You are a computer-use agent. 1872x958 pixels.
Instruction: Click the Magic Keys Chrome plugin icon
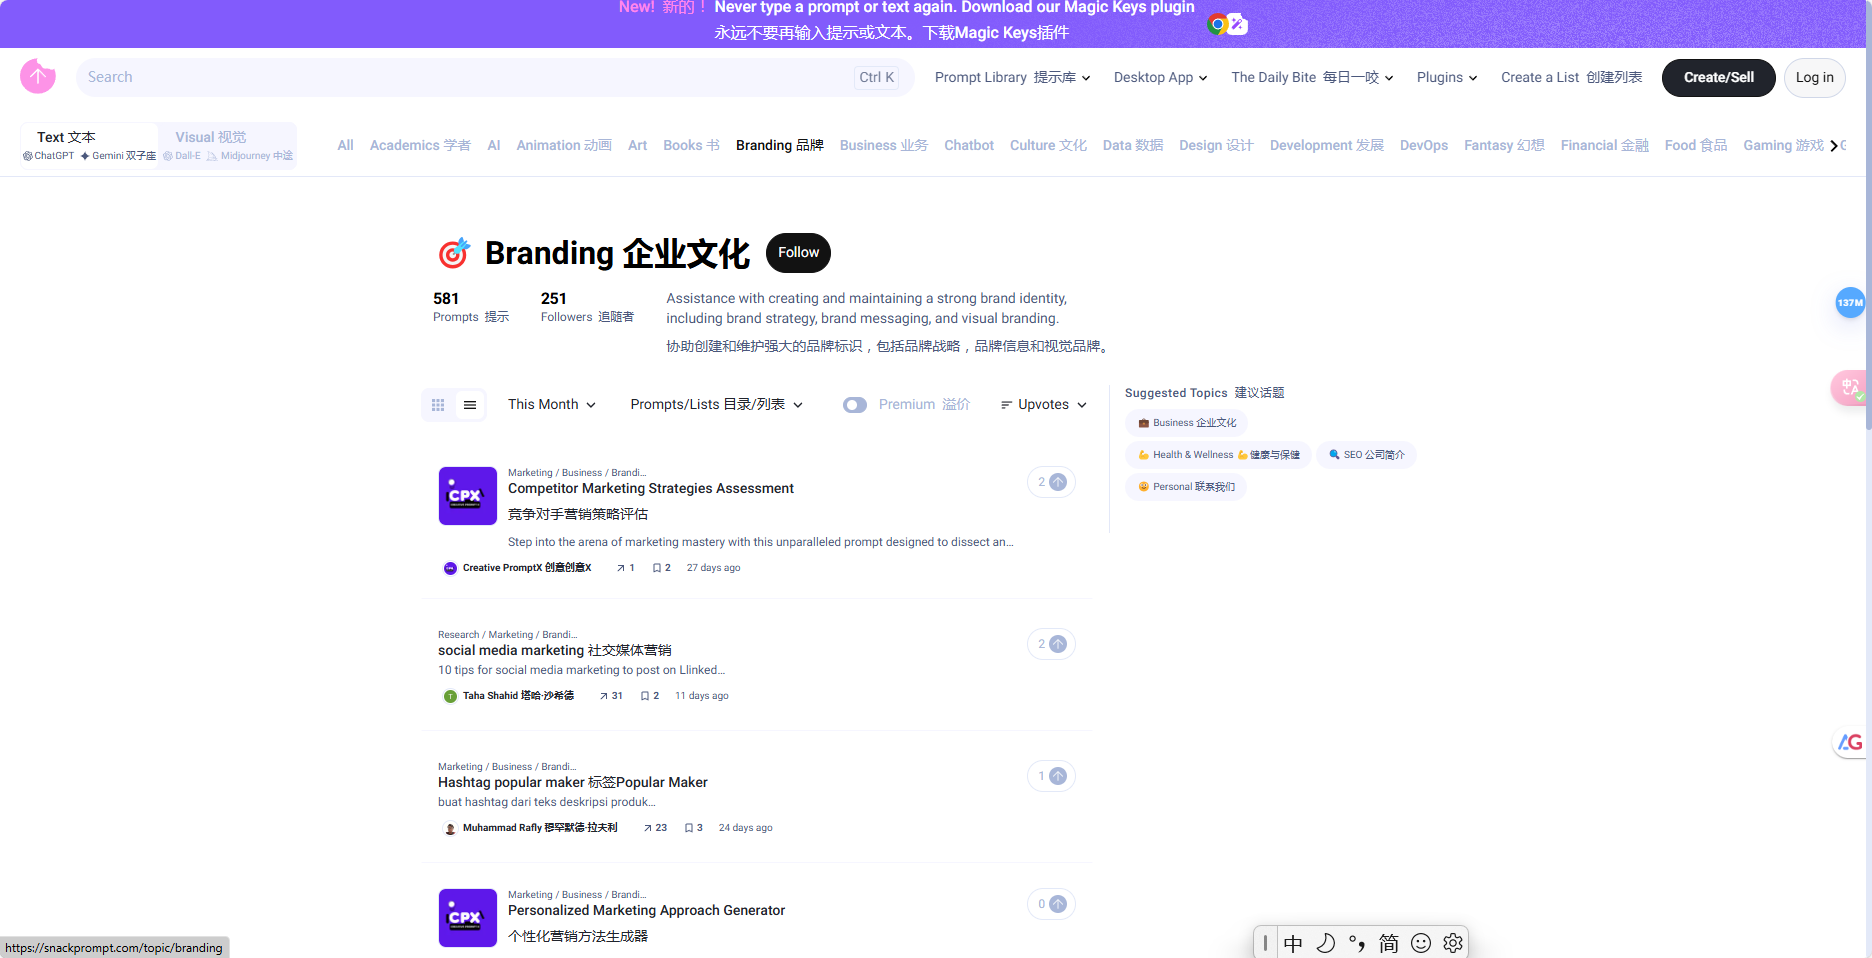(x=1227, y=24)
